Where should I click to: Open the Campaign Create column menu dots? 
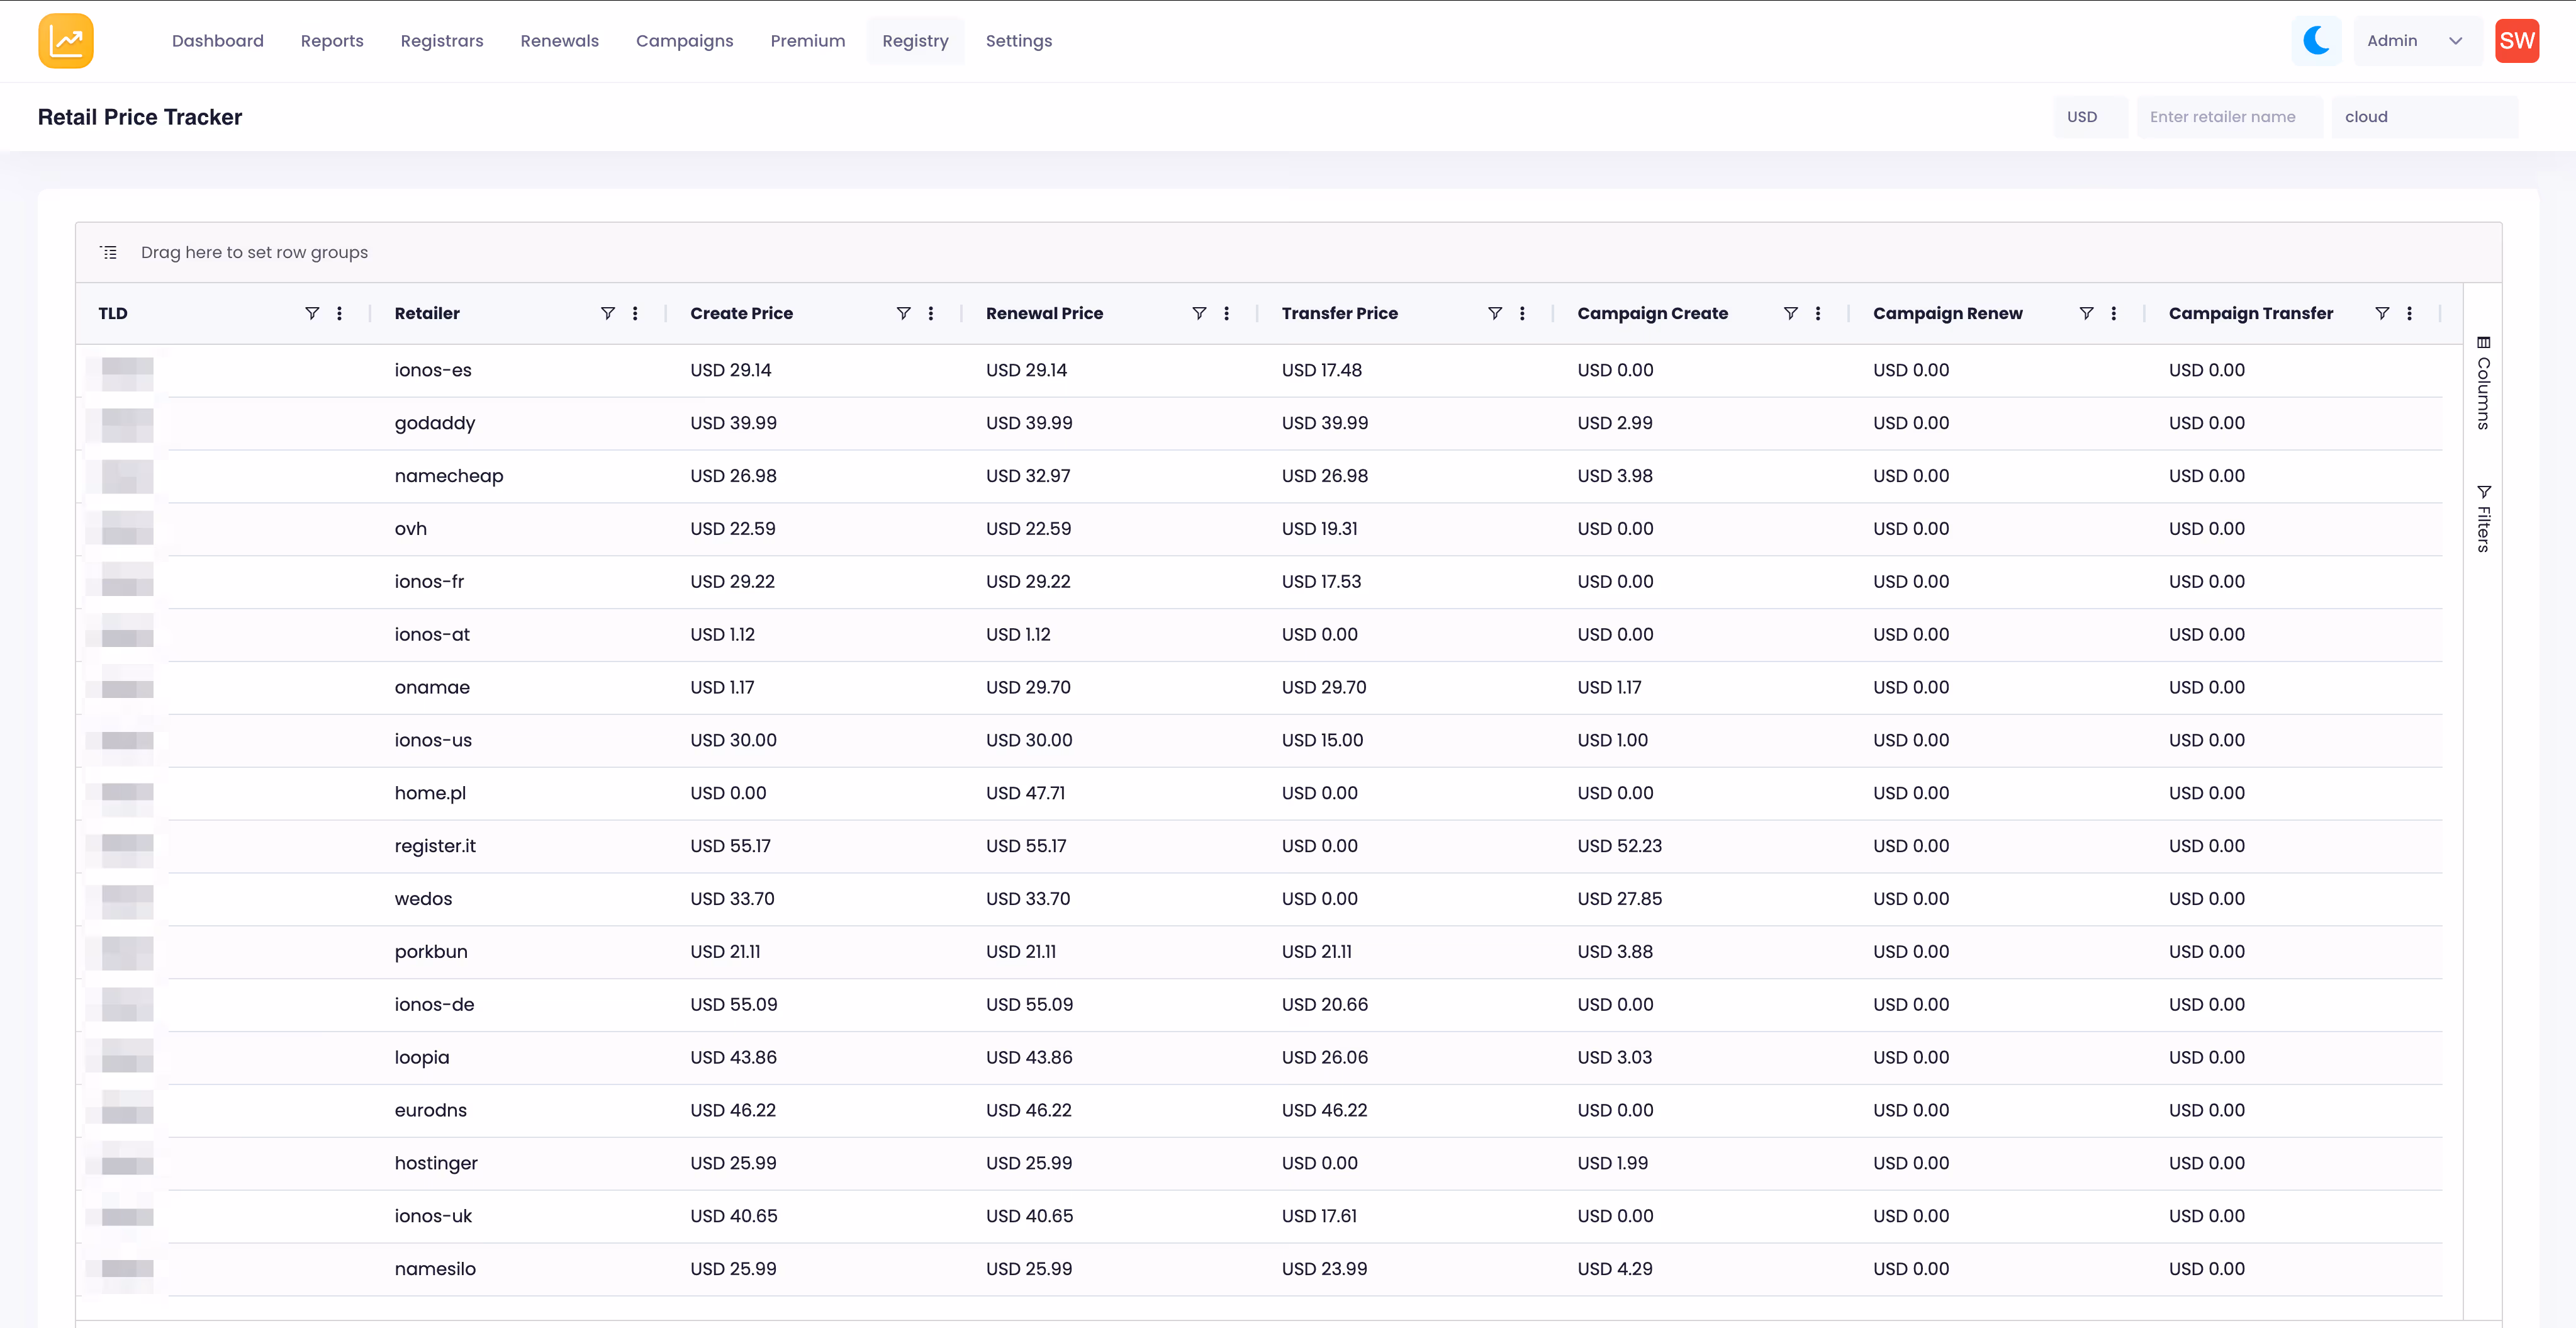[1817, 313]
